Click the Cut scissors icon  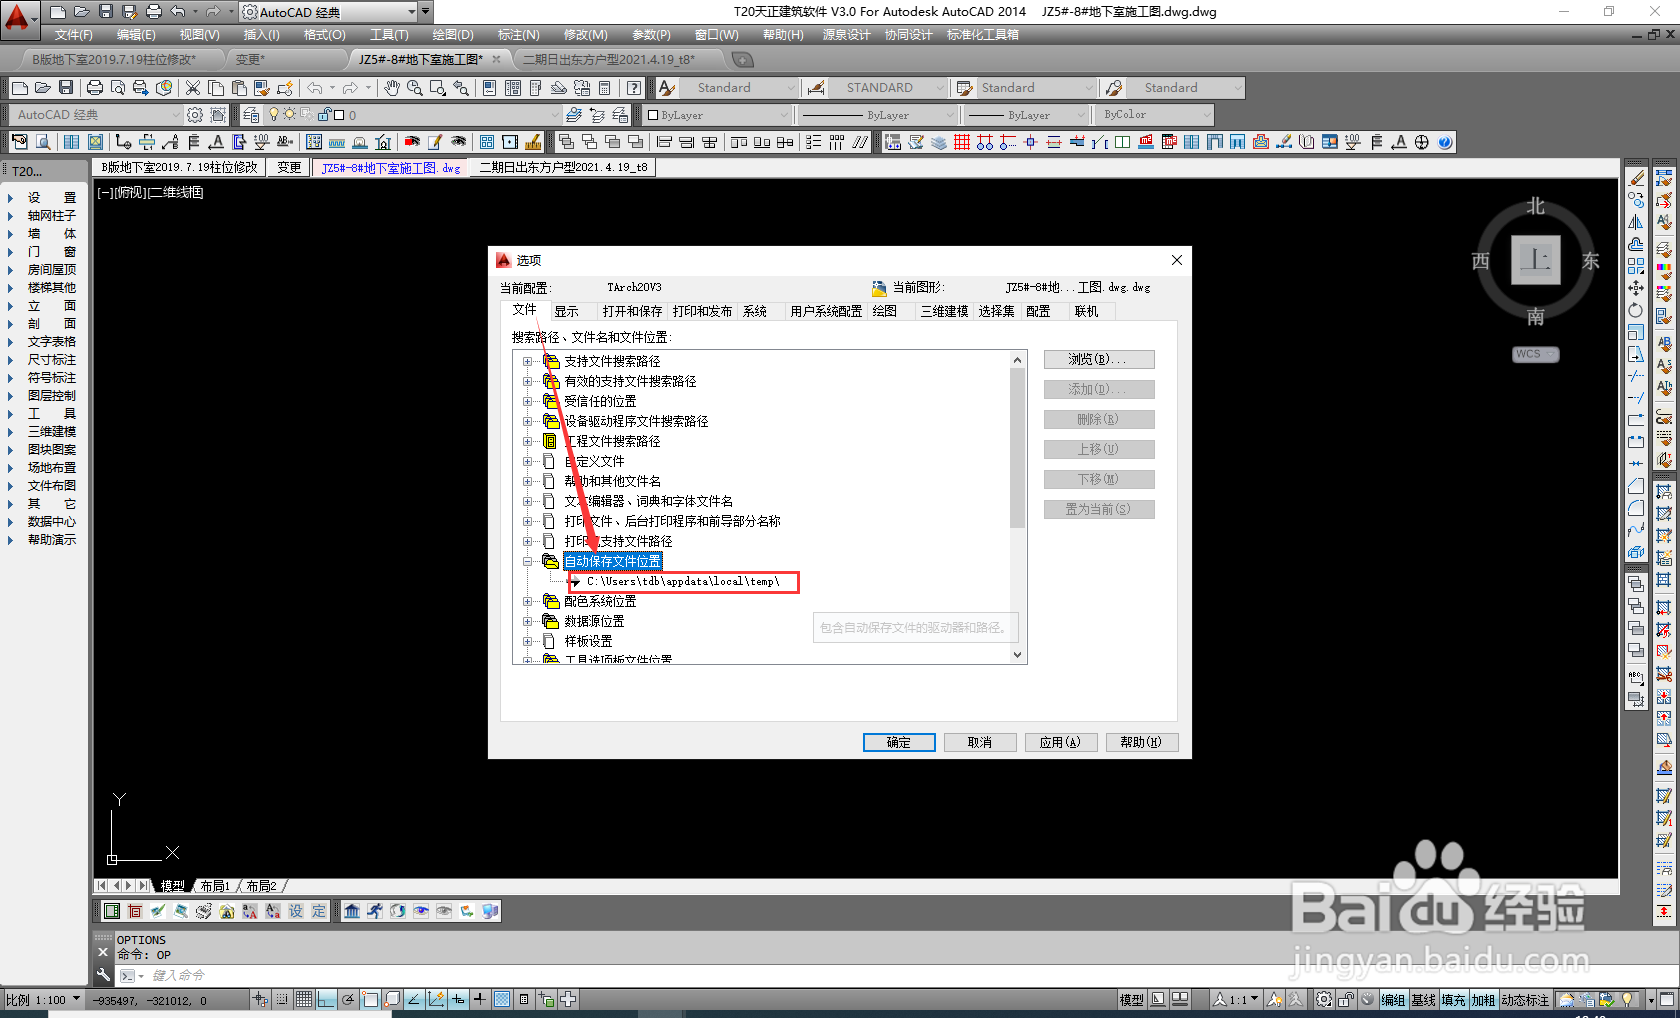(x=193, y=88)
